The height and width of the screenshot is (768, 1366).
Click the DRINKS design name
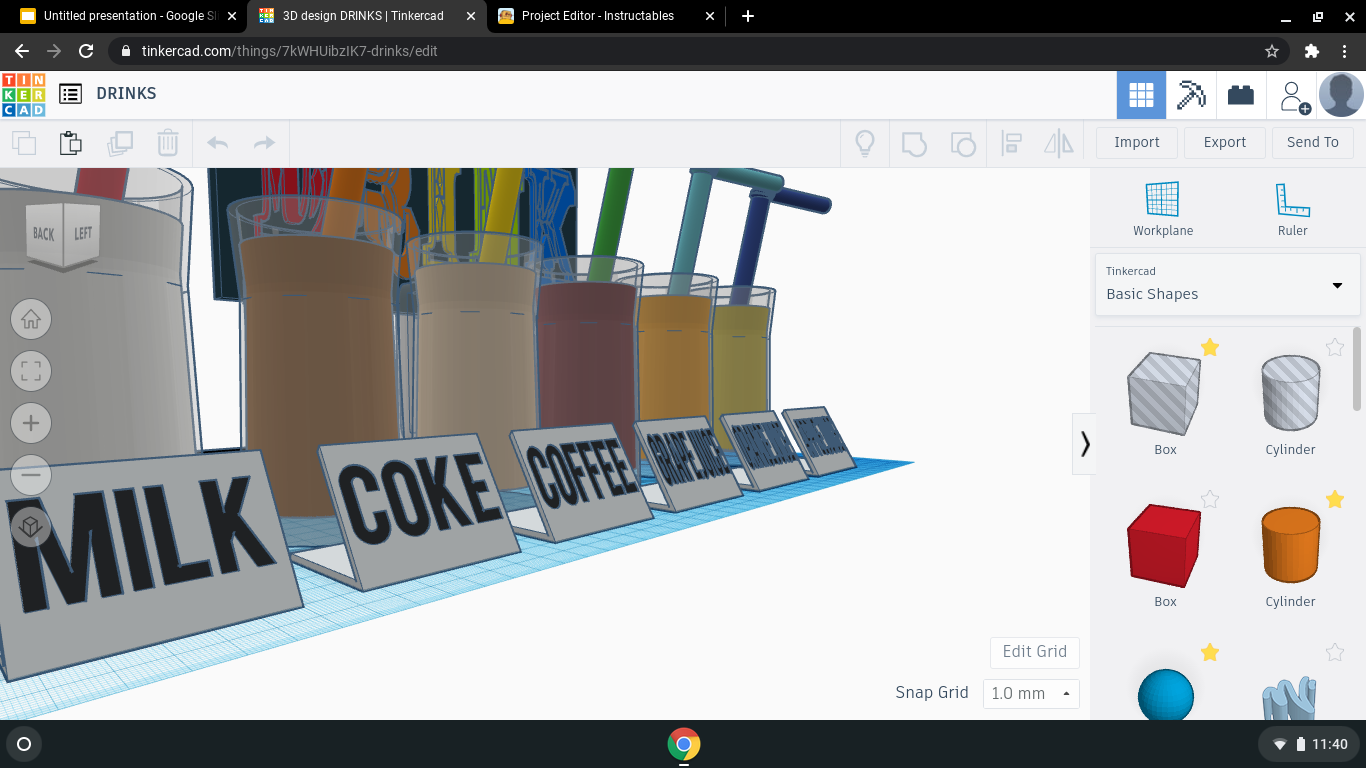tap(126, 94)
